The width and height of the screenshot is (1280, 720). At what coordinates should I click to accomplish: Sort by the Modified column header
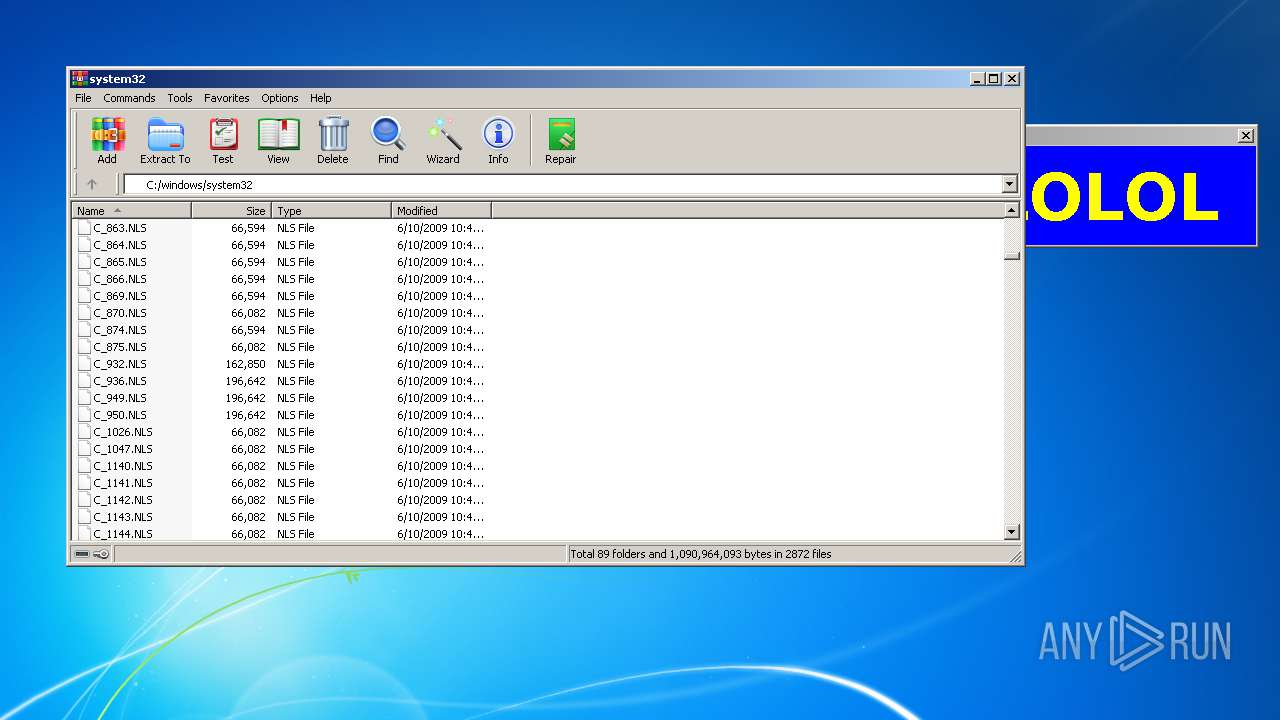pos(442,211)
